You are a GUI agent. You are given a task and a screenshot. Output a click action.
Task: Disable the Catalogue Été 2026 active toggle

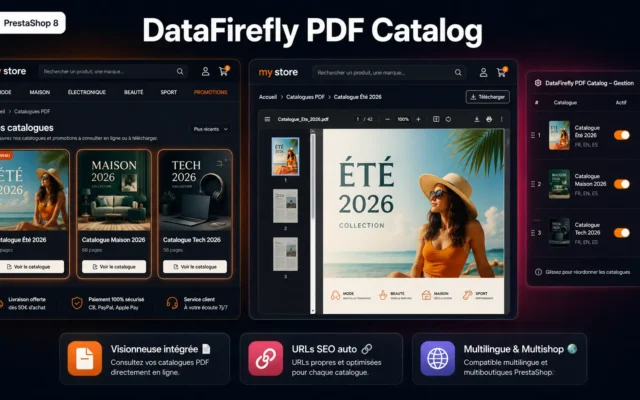point(622,135)
